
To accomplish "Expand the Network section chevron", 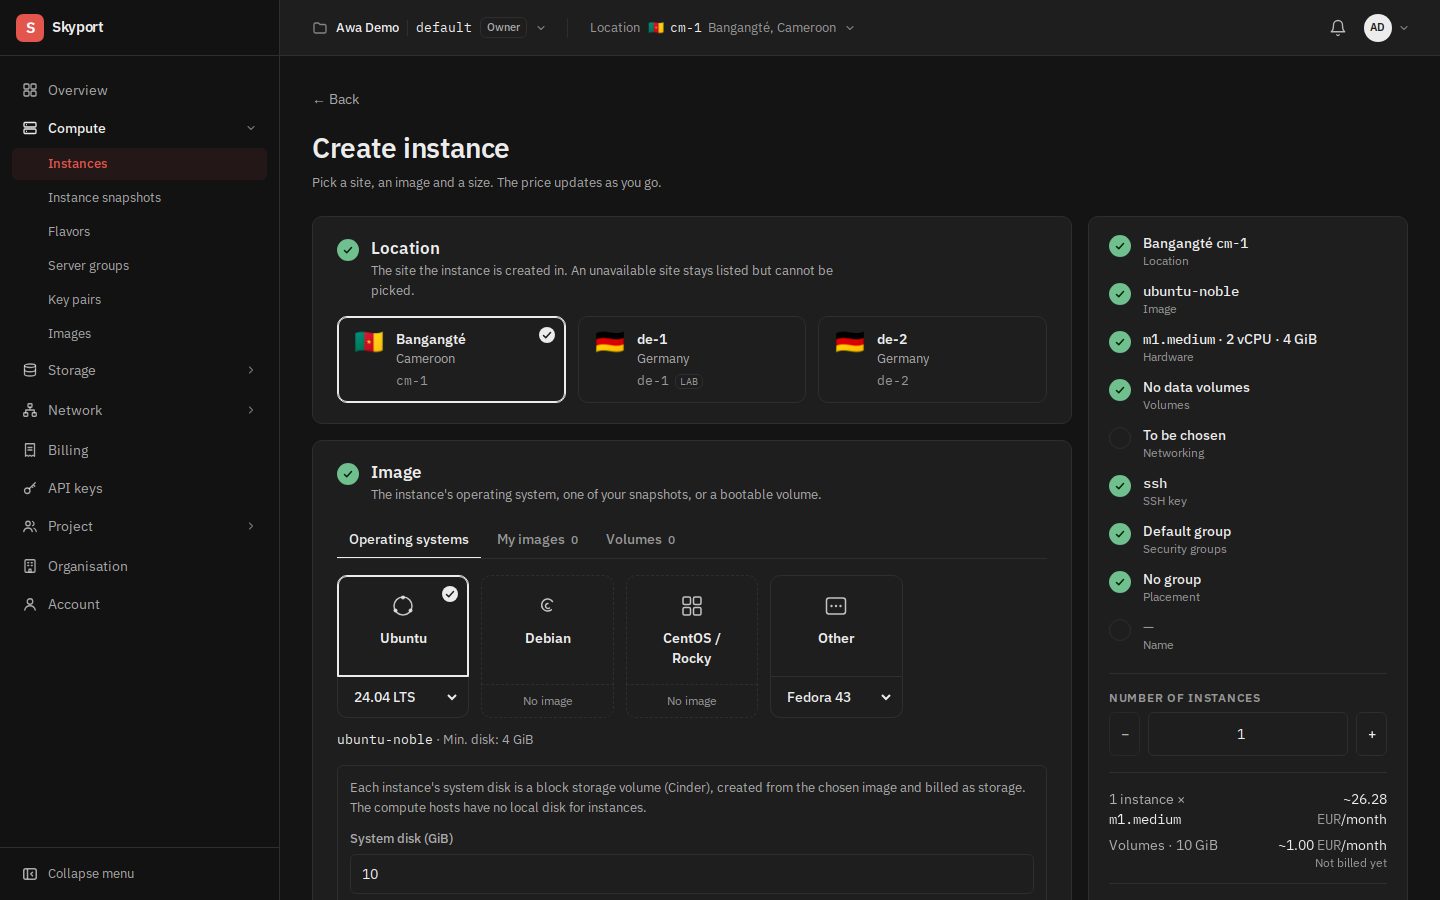I will tap(251, 410).
